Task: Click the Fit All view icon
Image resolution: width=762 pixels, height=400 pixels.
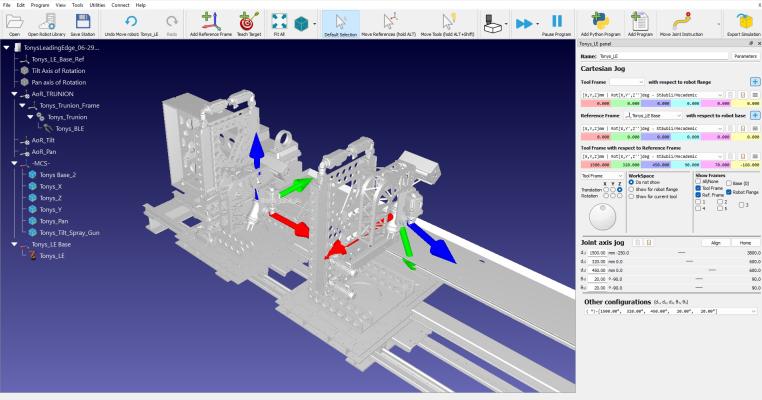Action: [279, 22]
